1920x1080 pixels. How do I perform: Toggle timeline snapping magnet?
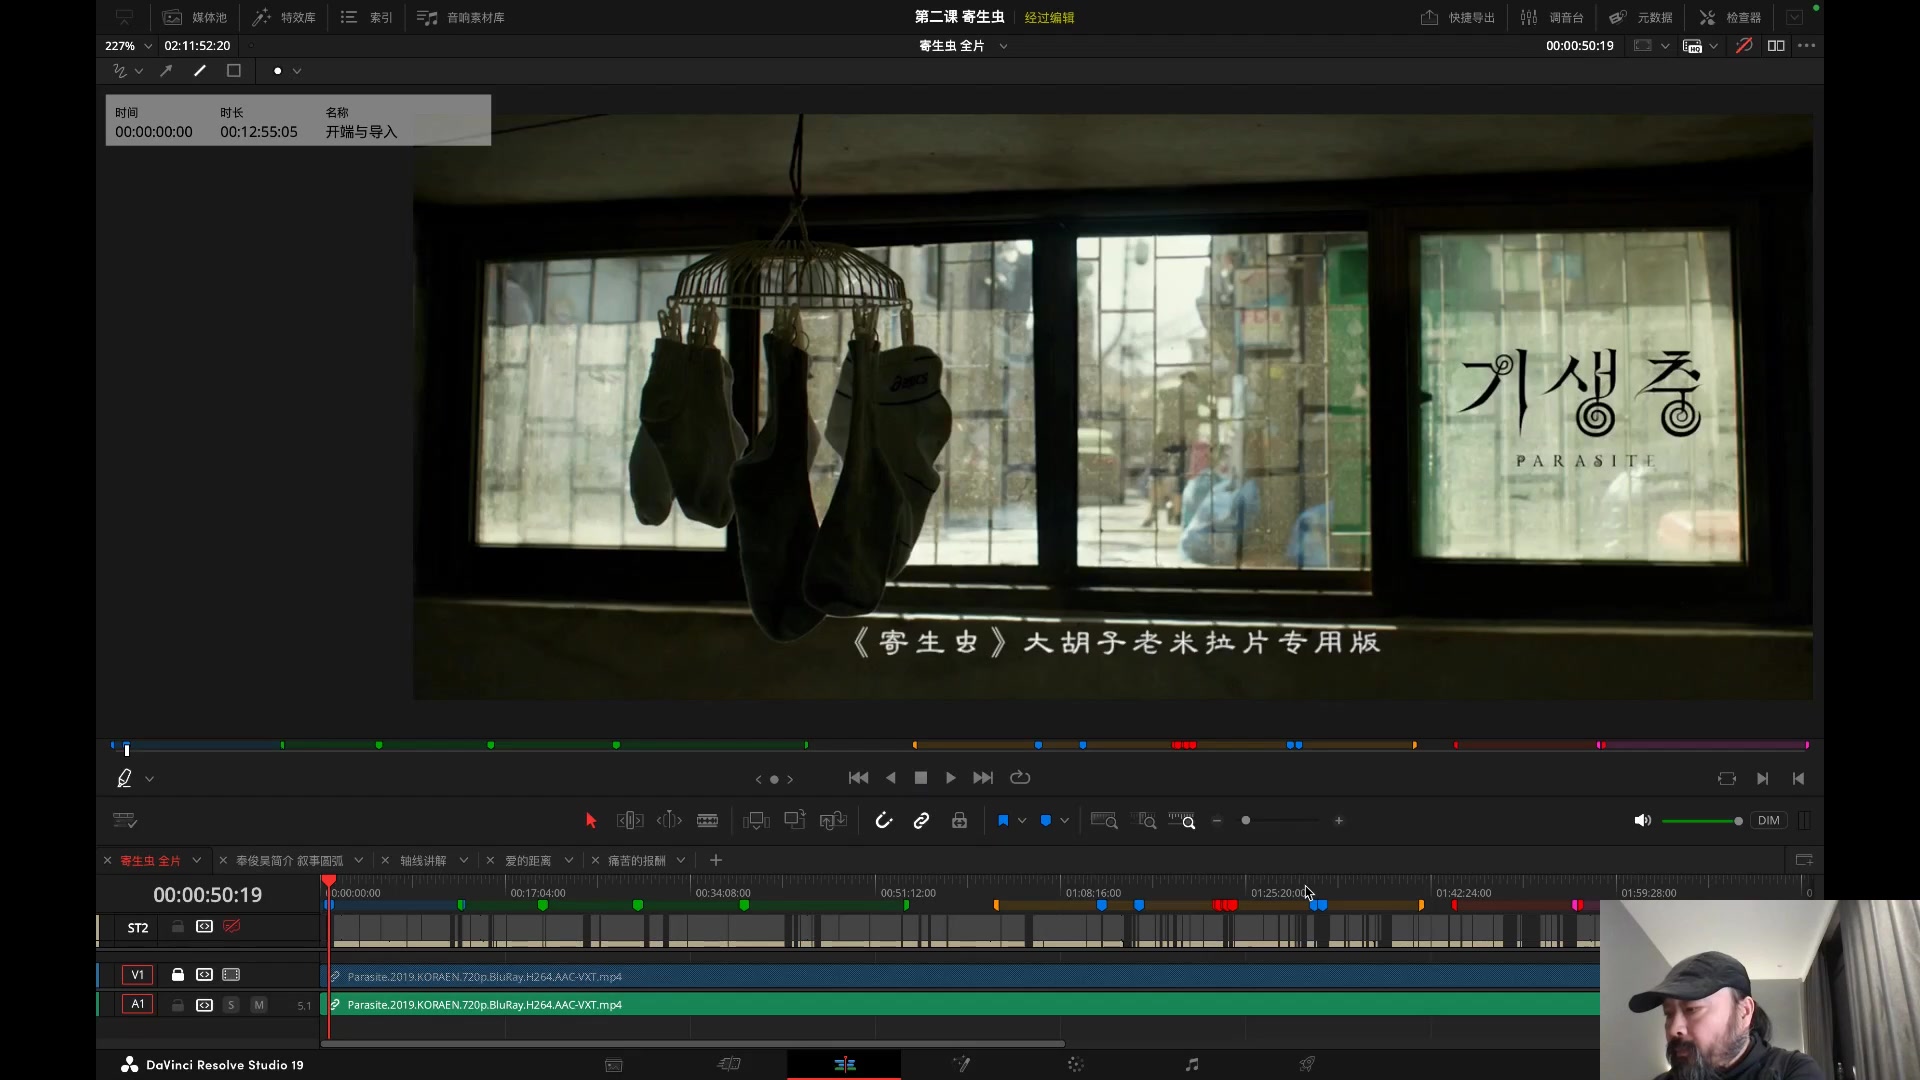click(884, 821)
